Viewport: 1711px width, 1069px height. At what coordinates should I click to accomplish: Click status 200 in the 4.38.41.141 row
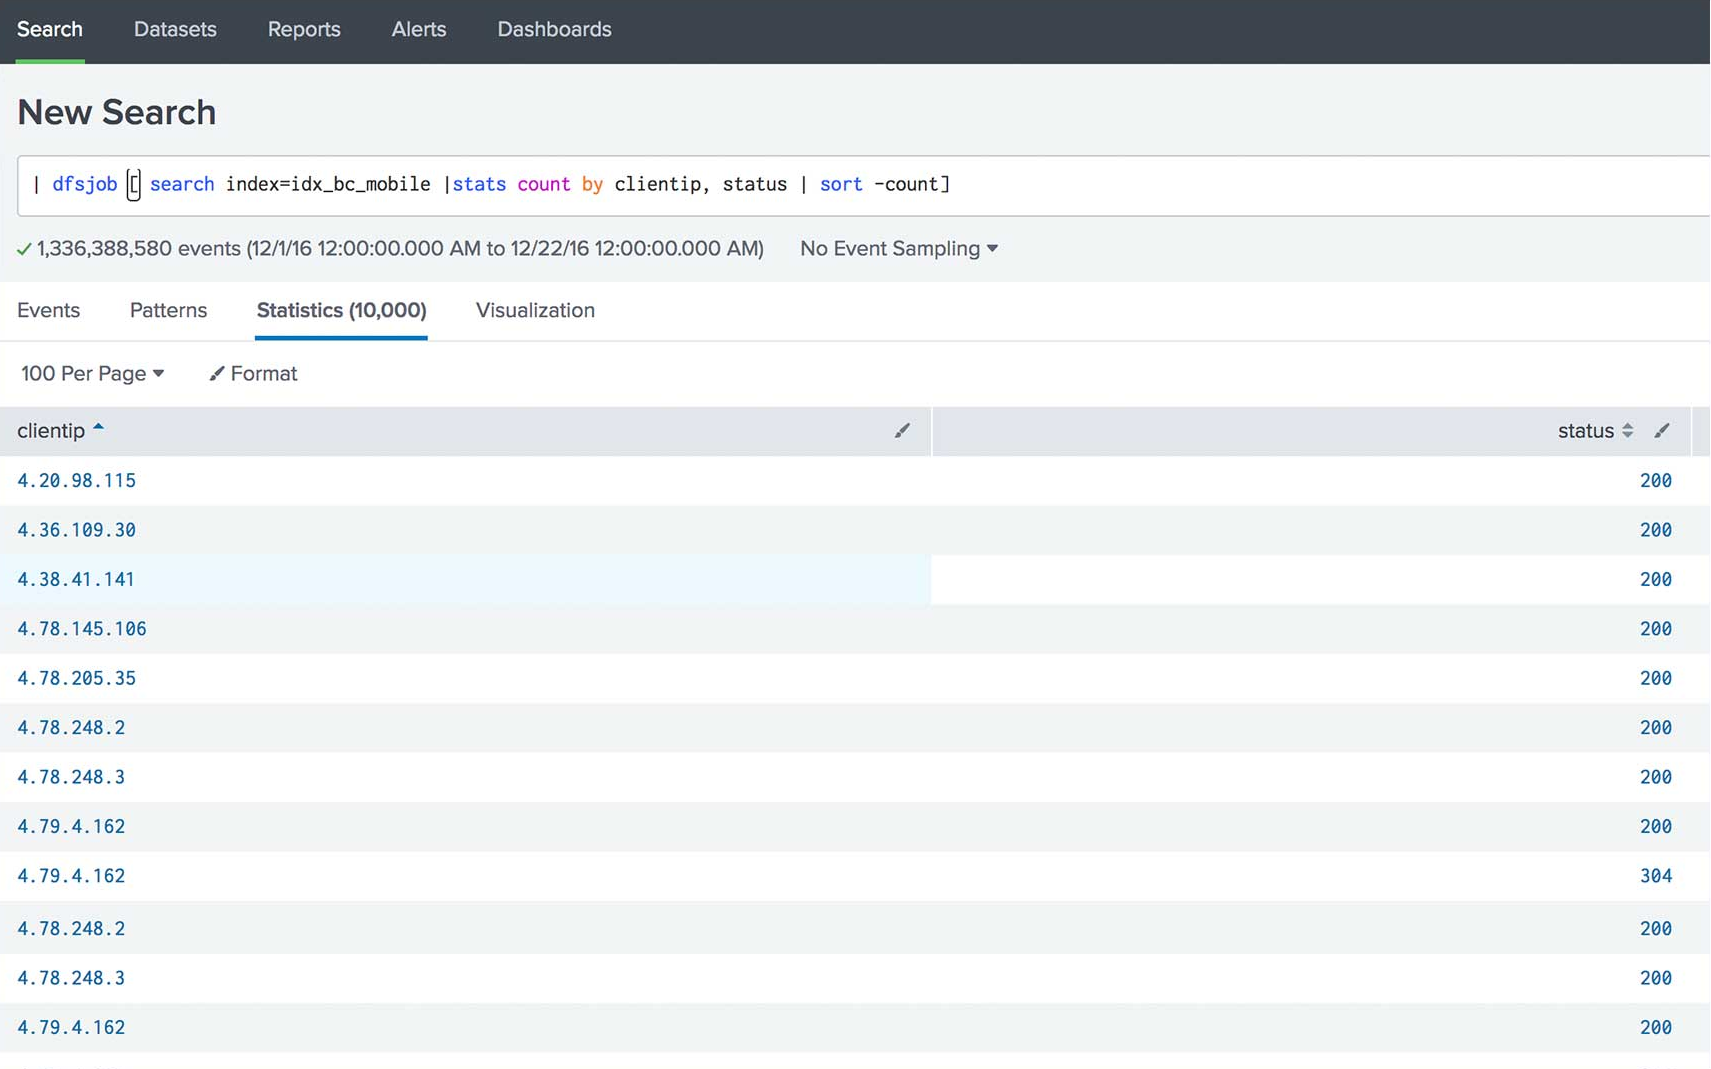[x=1656, y=580]
